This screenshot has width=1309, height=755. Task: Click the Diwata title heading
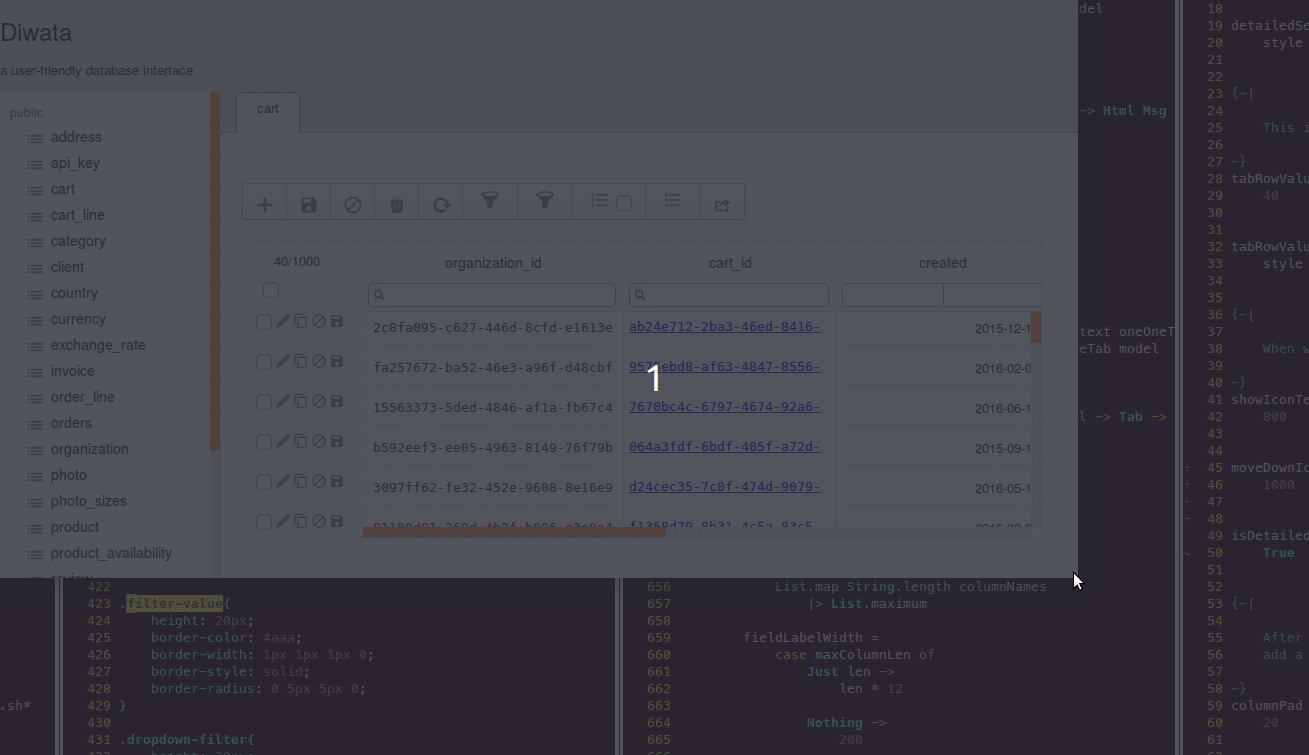(x=36, y=33)
